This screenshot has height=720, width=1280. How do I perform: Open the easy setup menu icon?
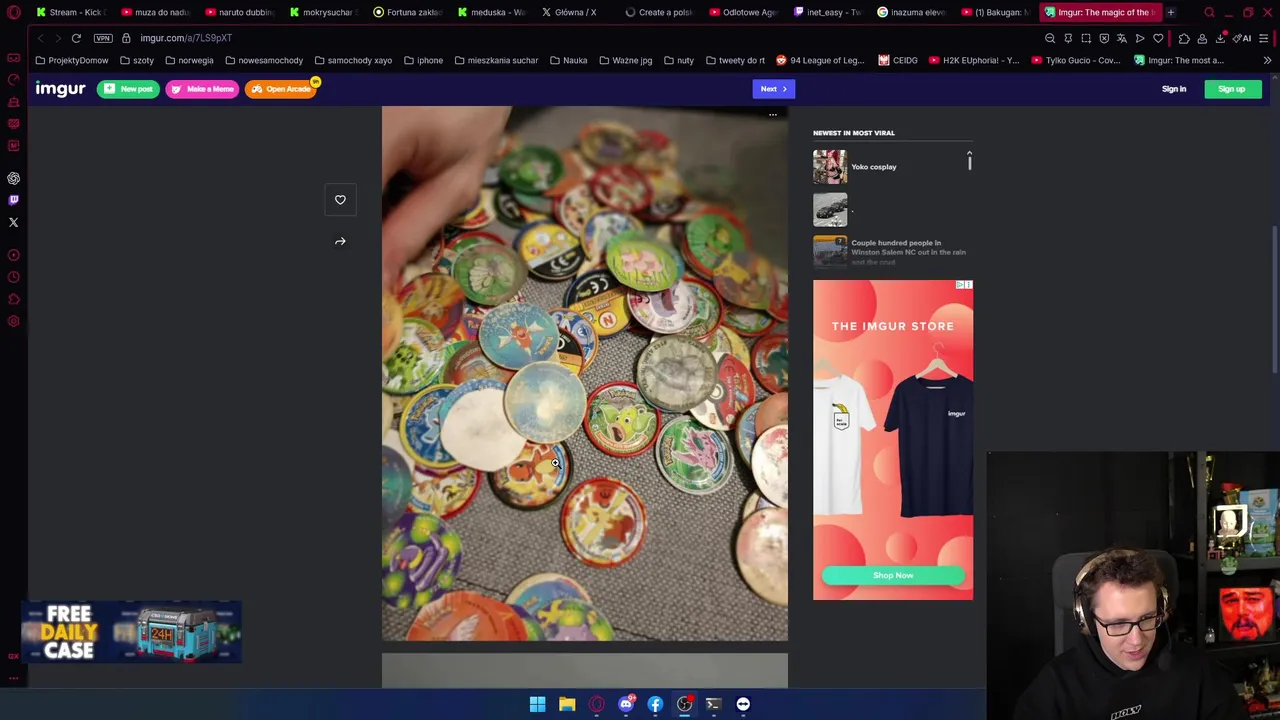tap(1264, 38)
